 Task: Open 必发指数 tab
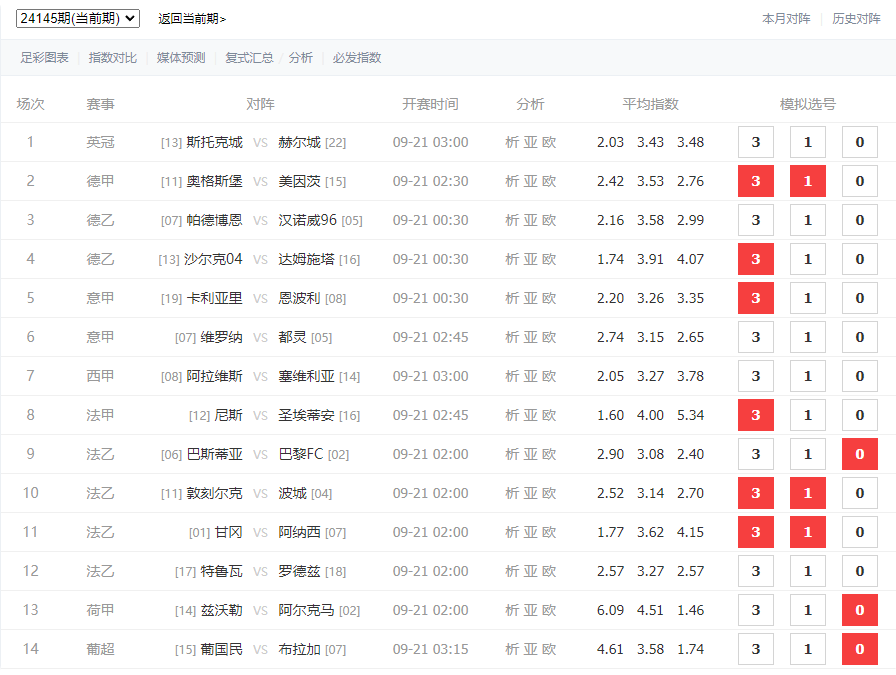pyautogui.click(x=357, y=58)
